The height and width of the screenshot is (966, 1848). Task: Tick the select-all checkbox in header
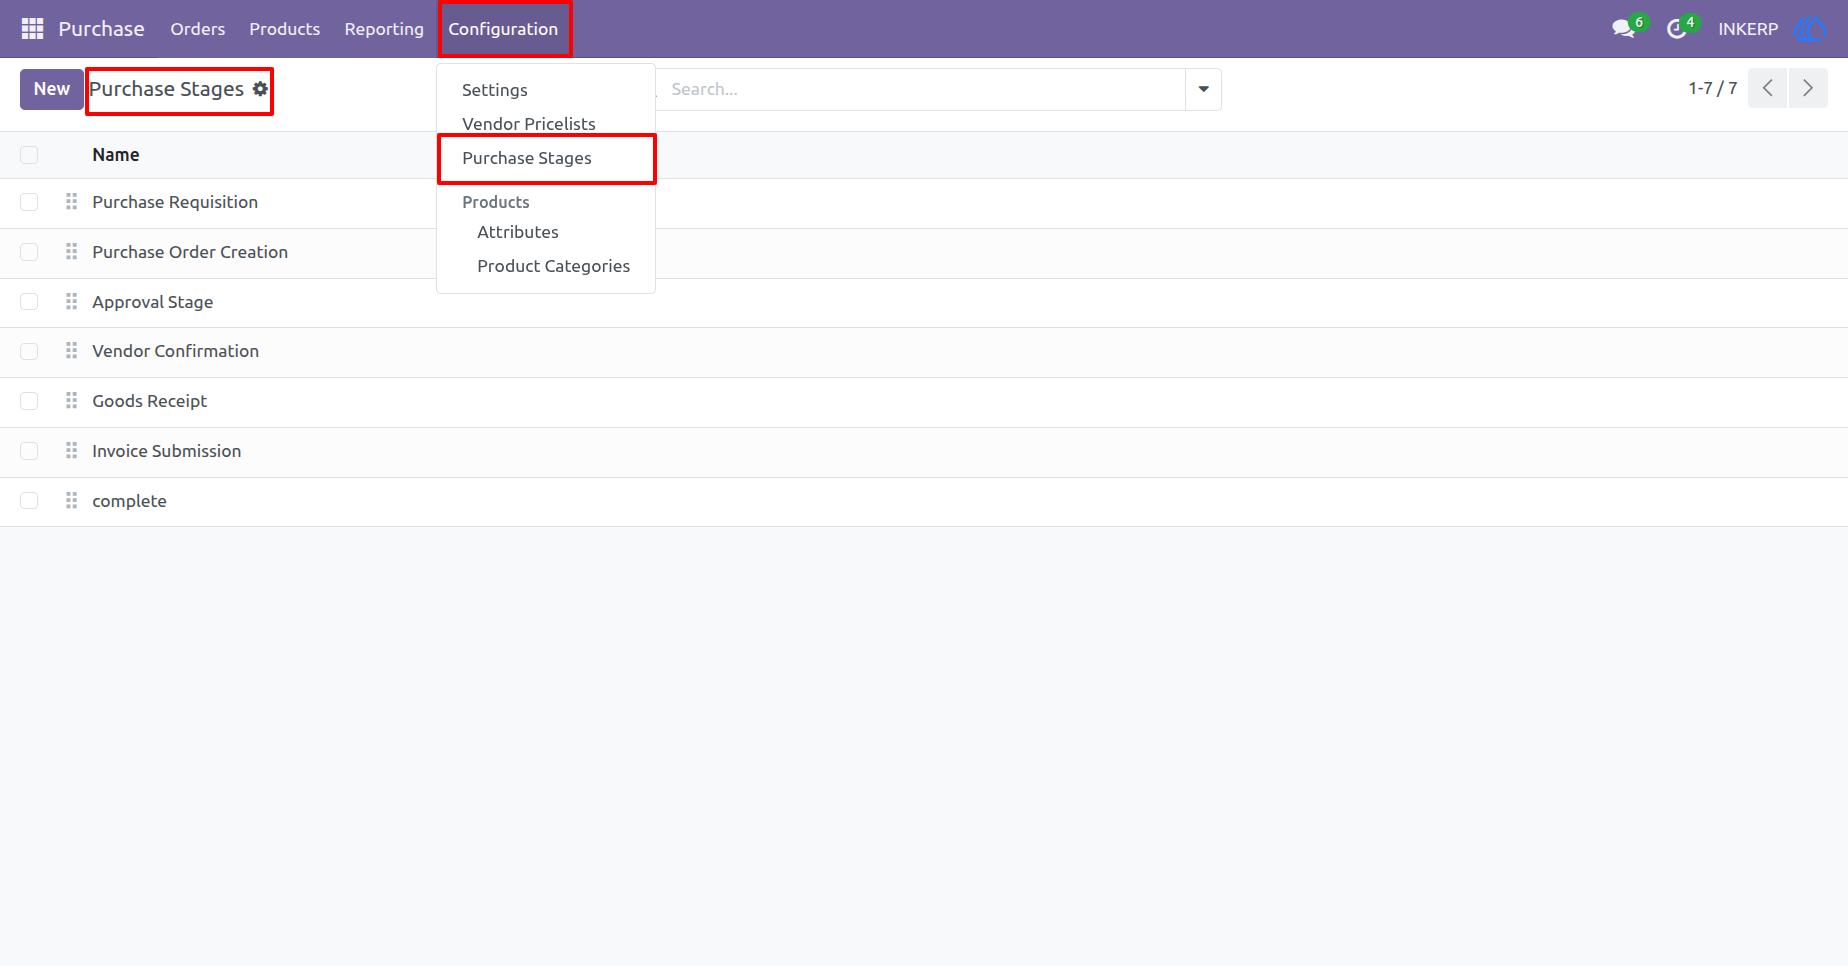click(29, 155)
